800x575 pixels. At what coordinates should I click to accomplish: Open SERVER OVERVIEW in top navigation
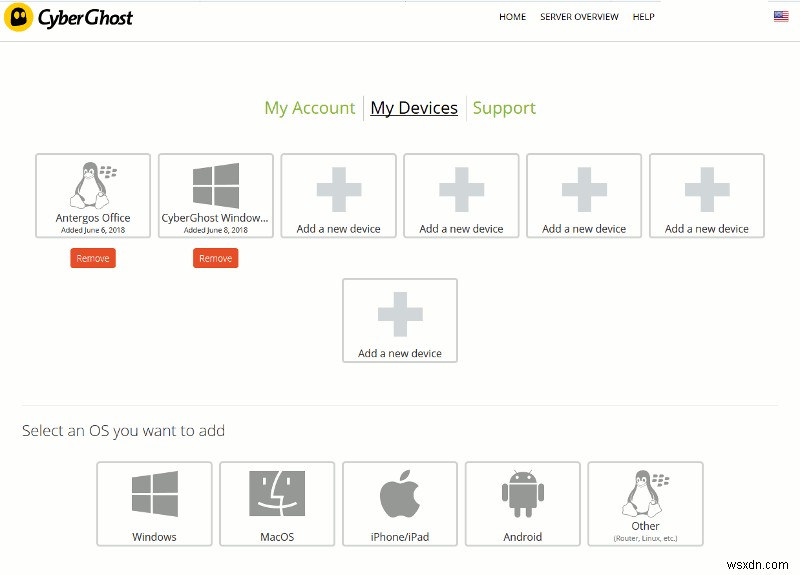coord(579,17)
